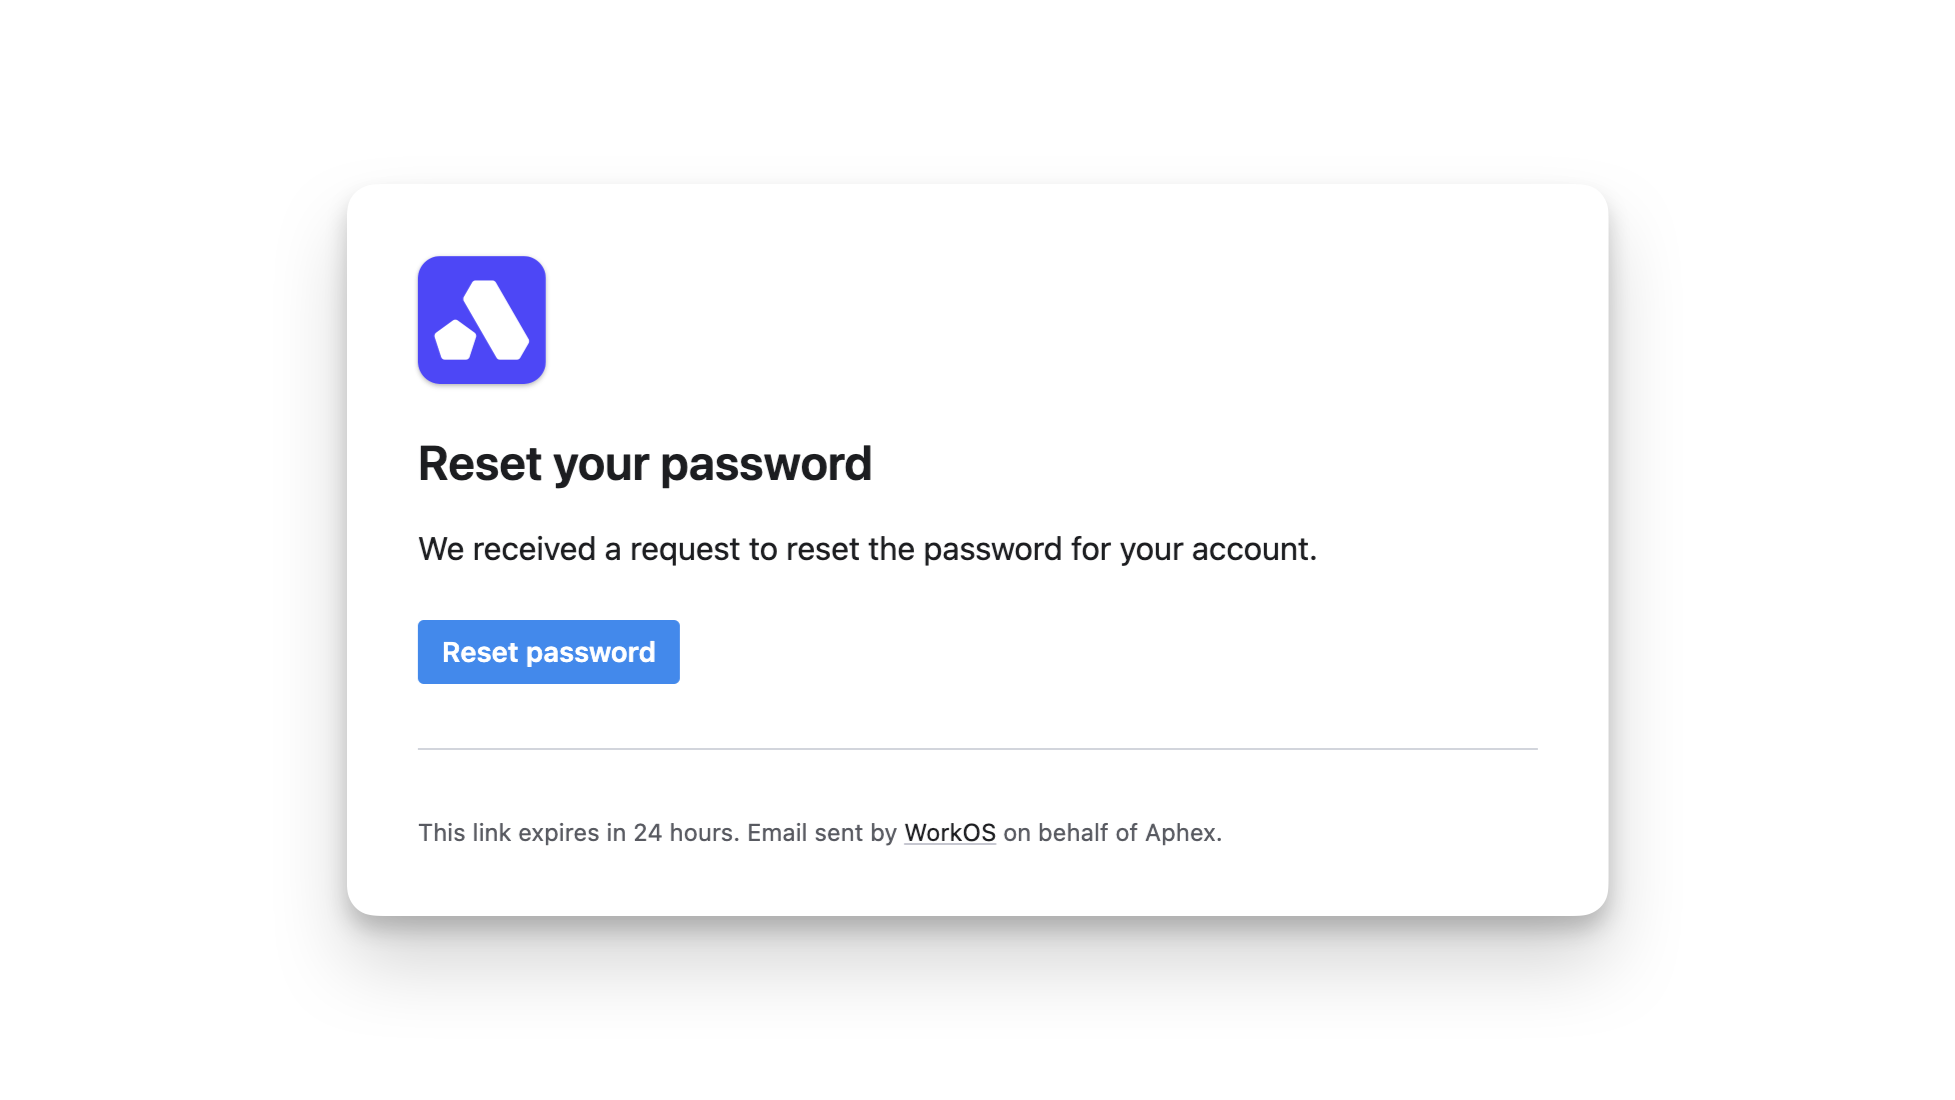Click the "We received a request" sentence
The image size is (1955, 1100).
click(866, 549)
